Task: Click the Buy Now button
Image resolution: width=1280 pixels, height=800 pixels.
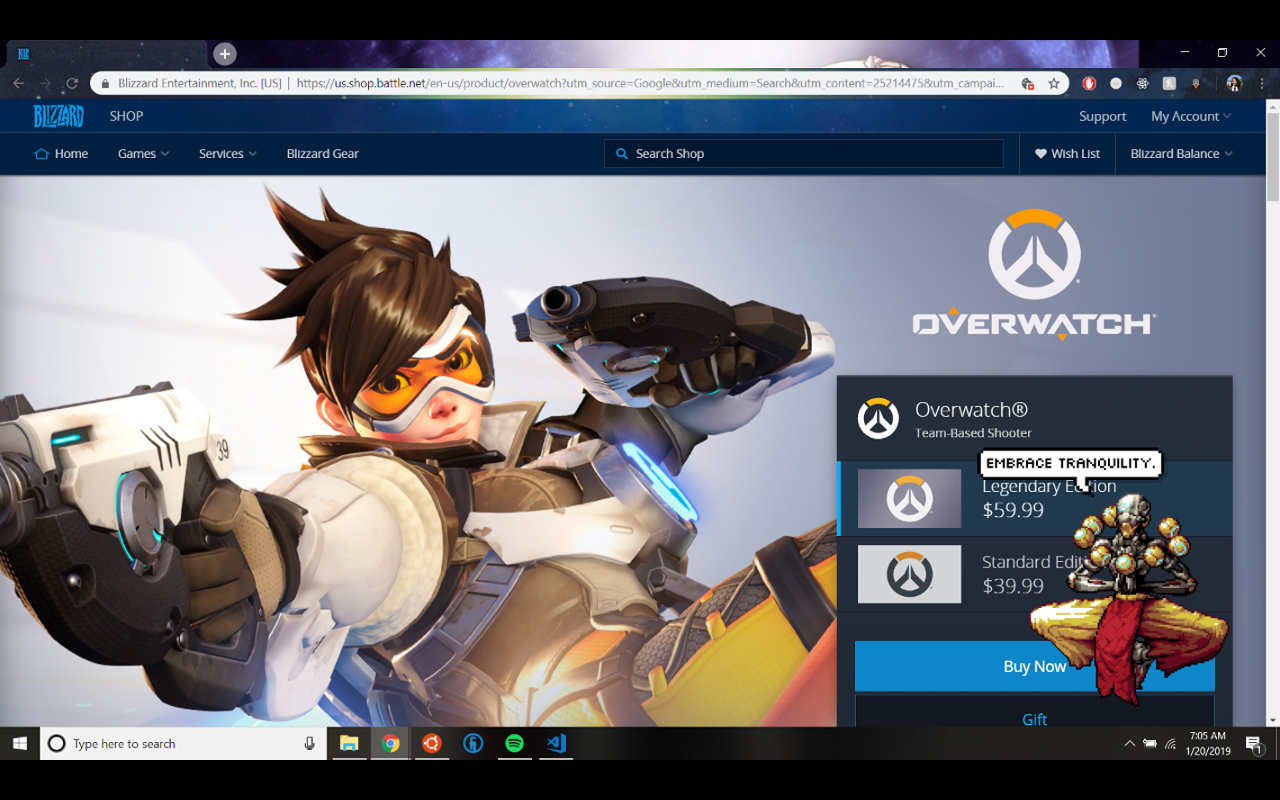Action: click(1035, 666)
